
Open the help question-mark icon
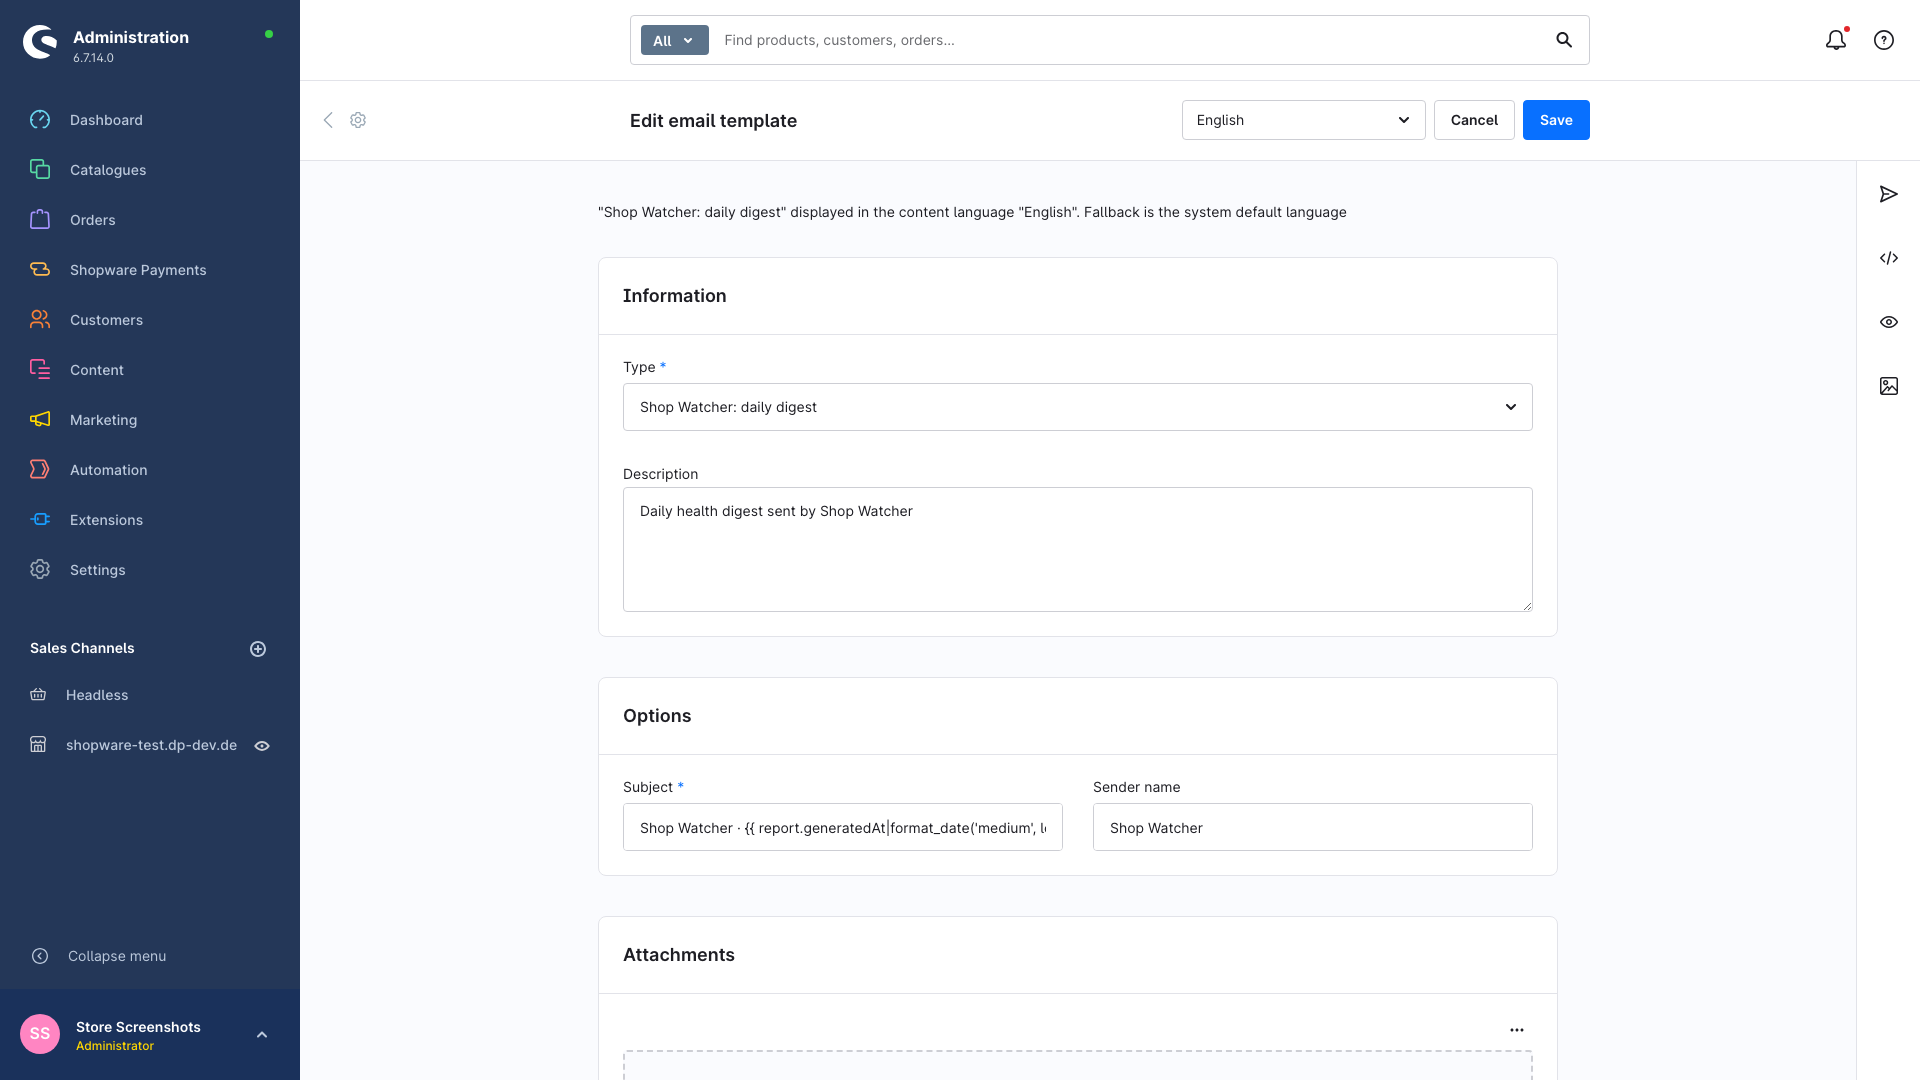tap(1884, 40)
